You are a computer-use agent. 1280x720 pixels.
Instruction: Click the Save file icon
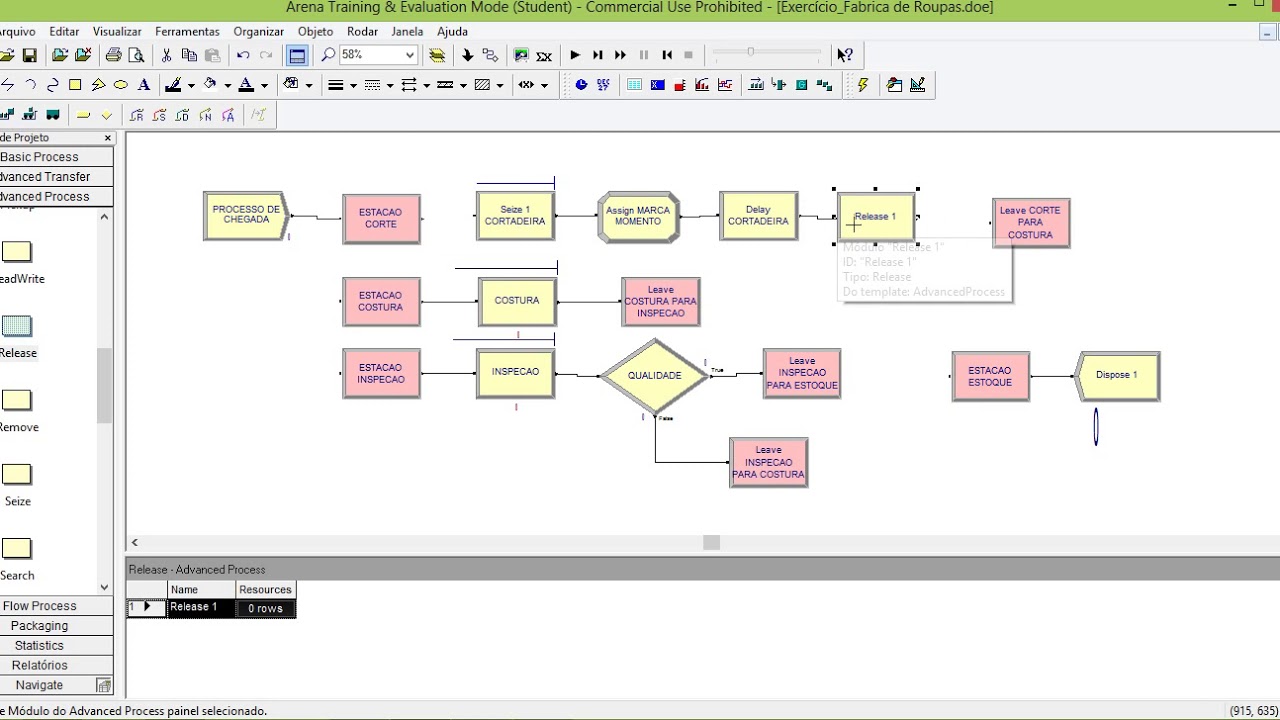pos(30,55)
